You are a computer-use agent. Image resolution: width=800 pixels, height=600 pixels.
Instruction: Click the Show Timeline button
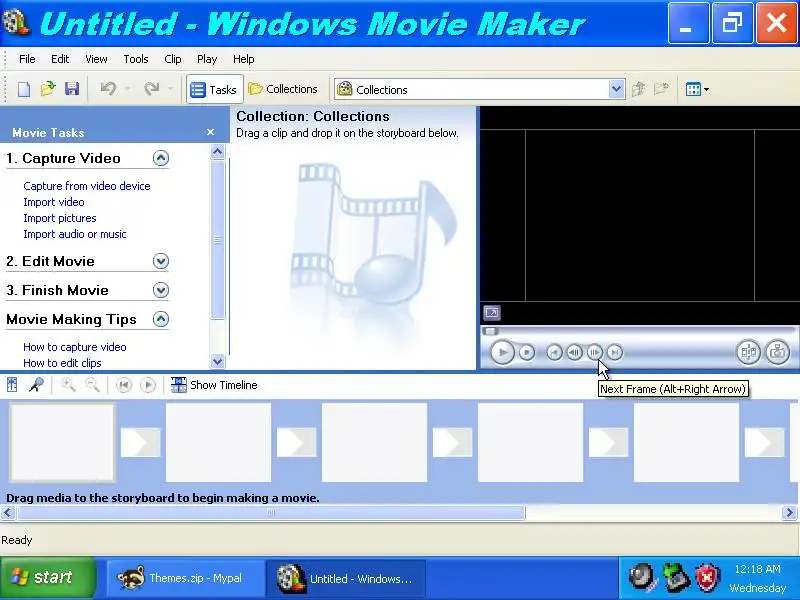click(x=214, y=385)
